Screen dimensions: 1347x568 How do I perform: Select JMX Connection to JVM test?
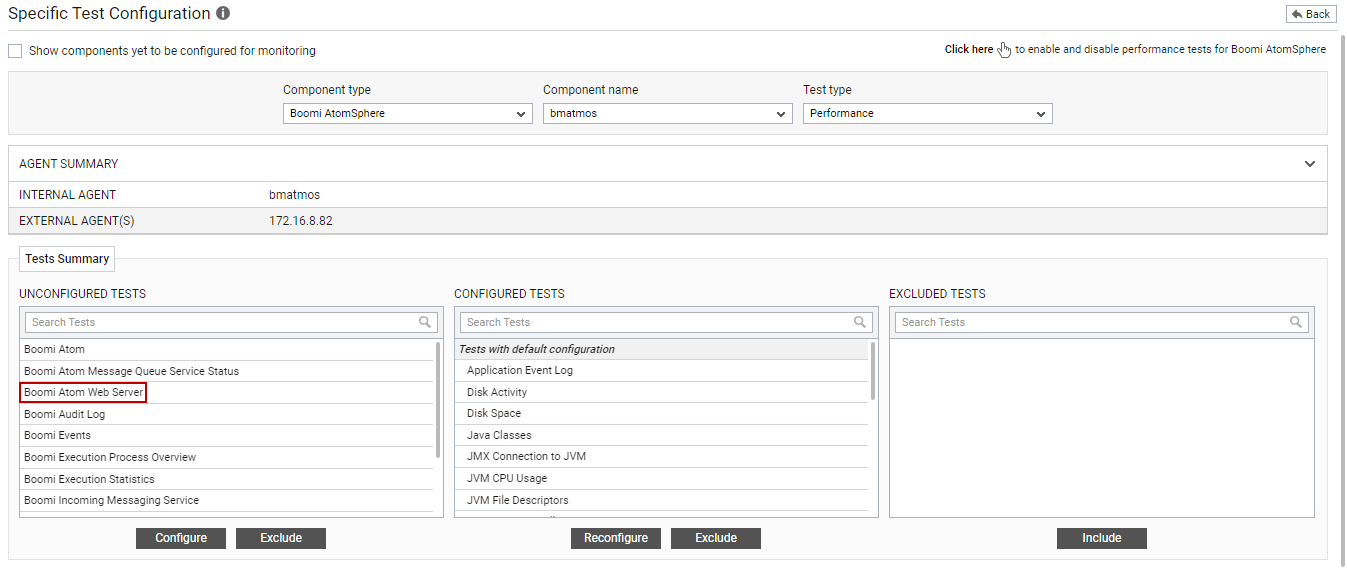tap(662, 457)
